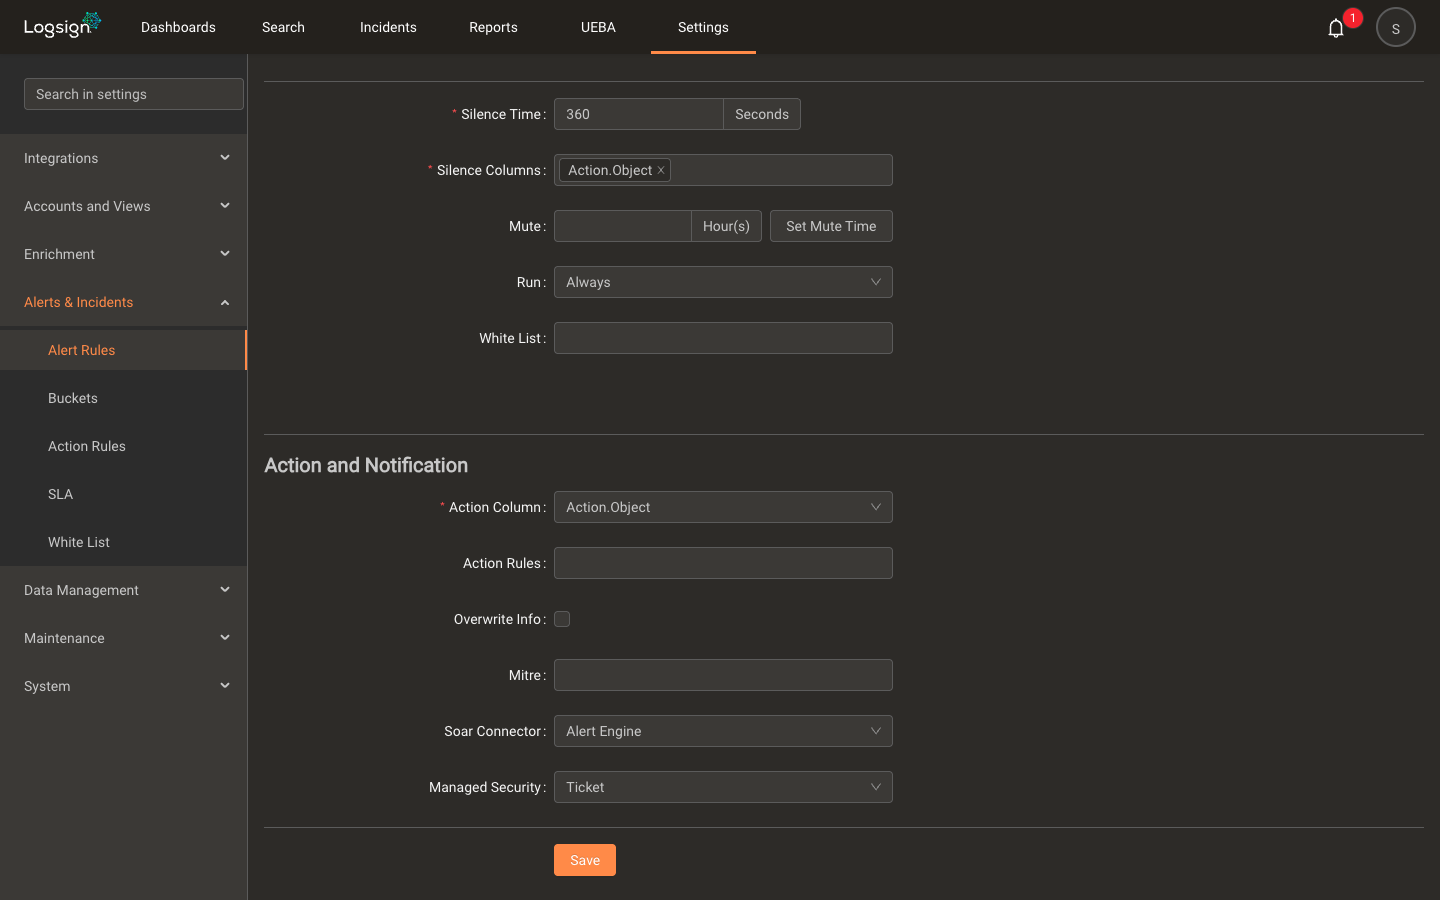Go to the Dashboards tab

178,27
